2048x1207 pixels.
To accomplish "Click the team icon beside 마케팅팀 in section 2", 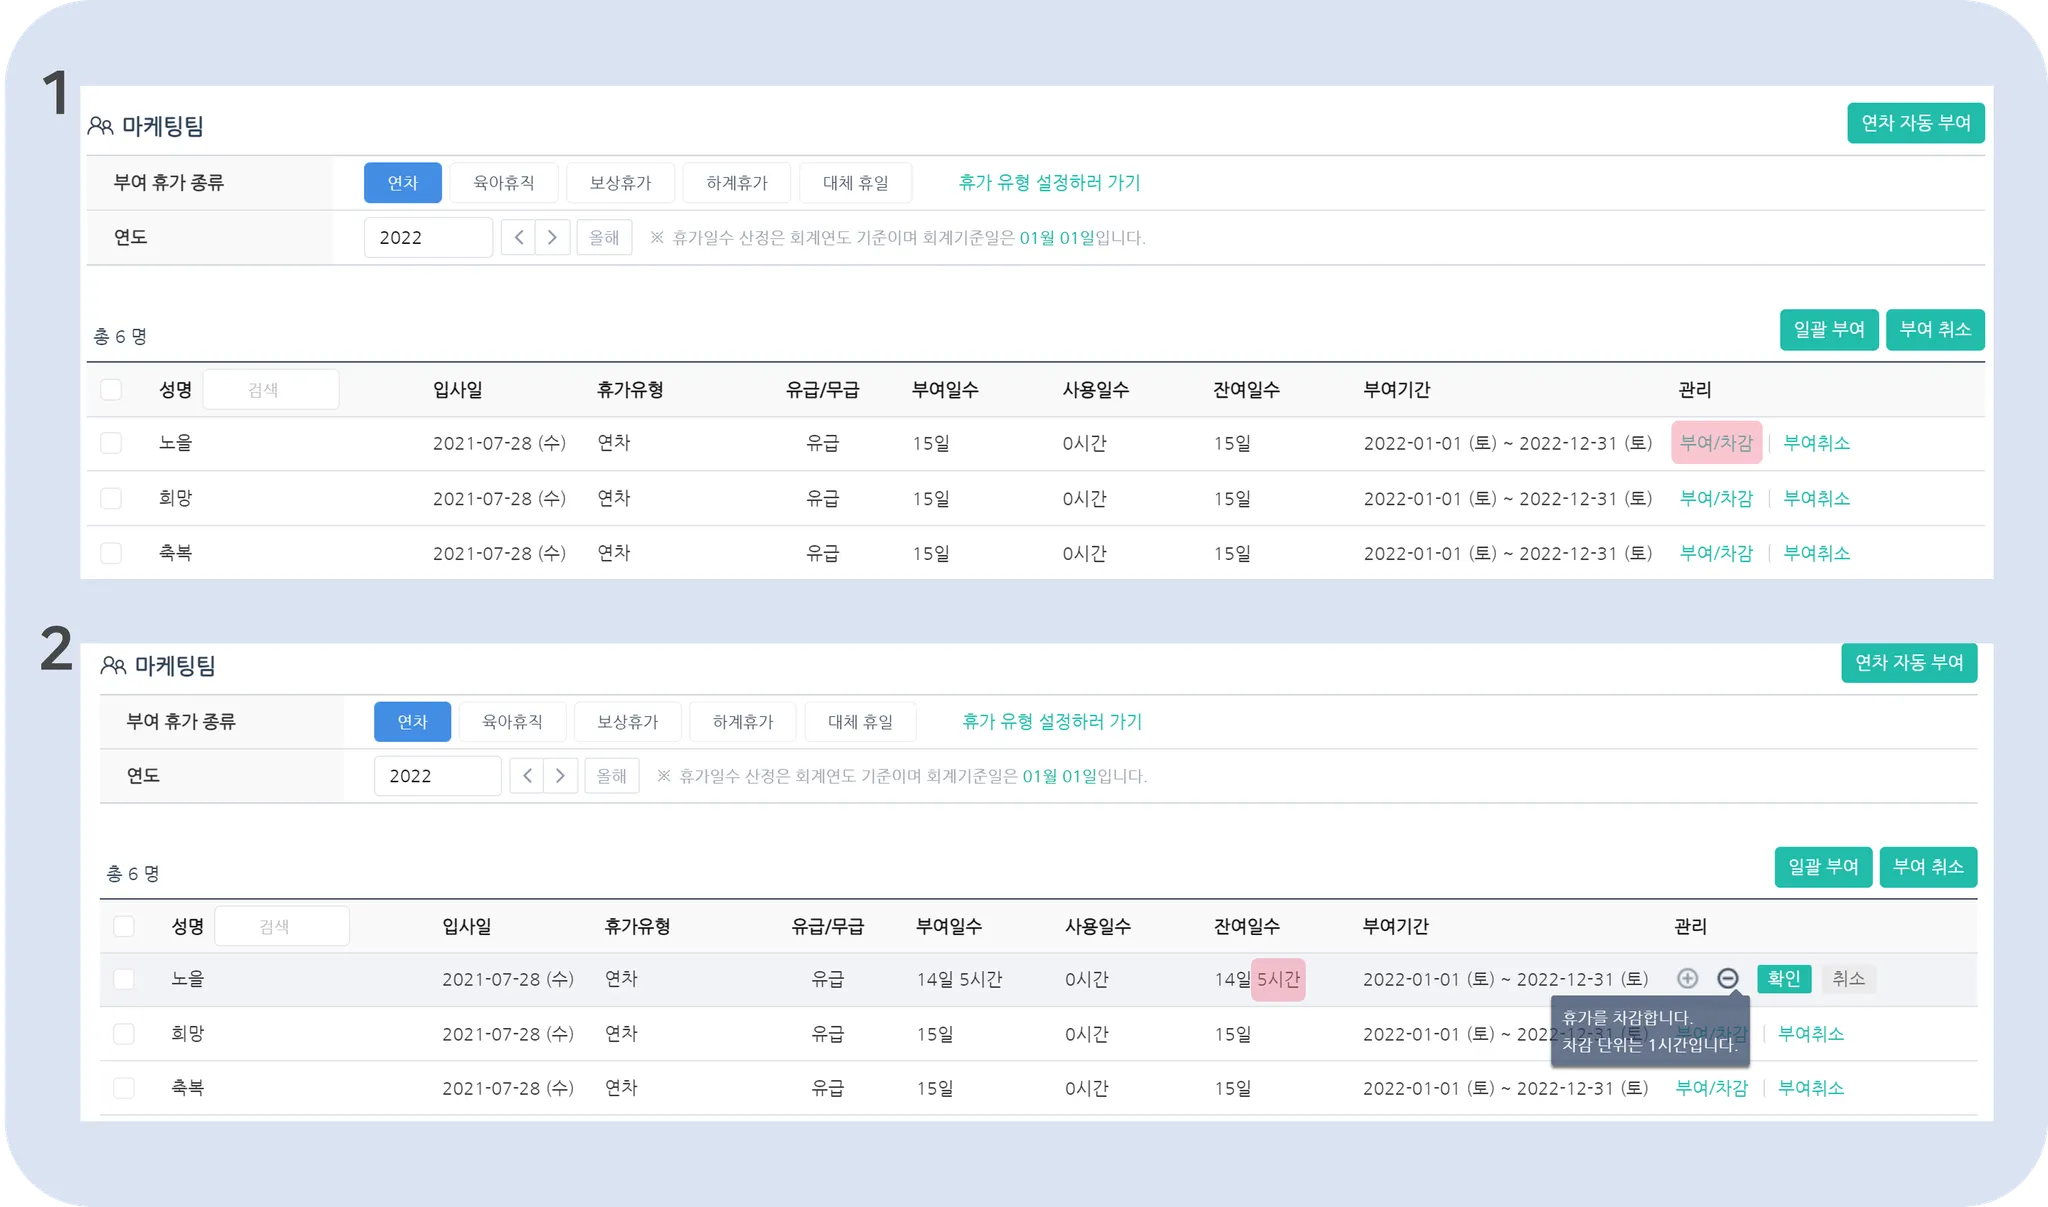I will click(113, 665).
